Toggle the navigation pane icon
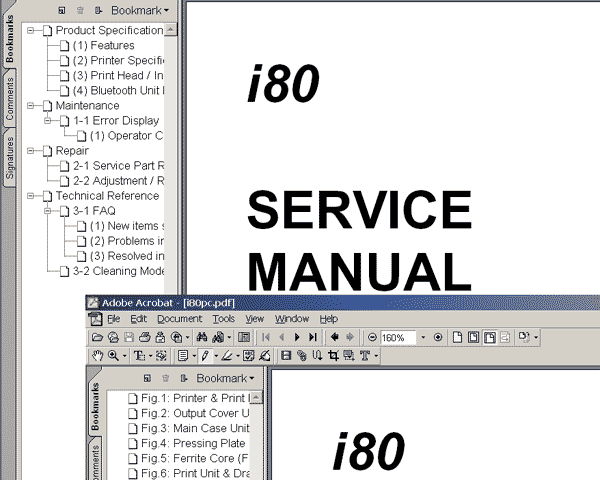 tap(244, 337)
